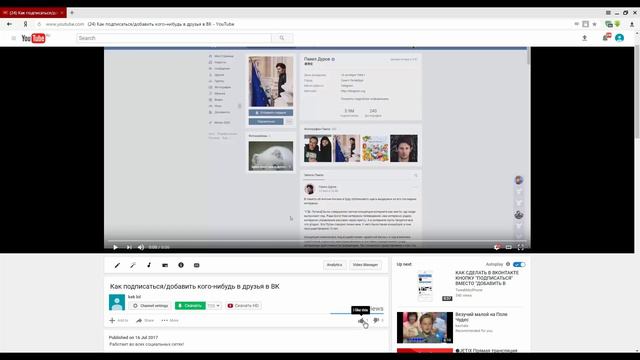Open browser profile icon in toolbar

[632, 24]
